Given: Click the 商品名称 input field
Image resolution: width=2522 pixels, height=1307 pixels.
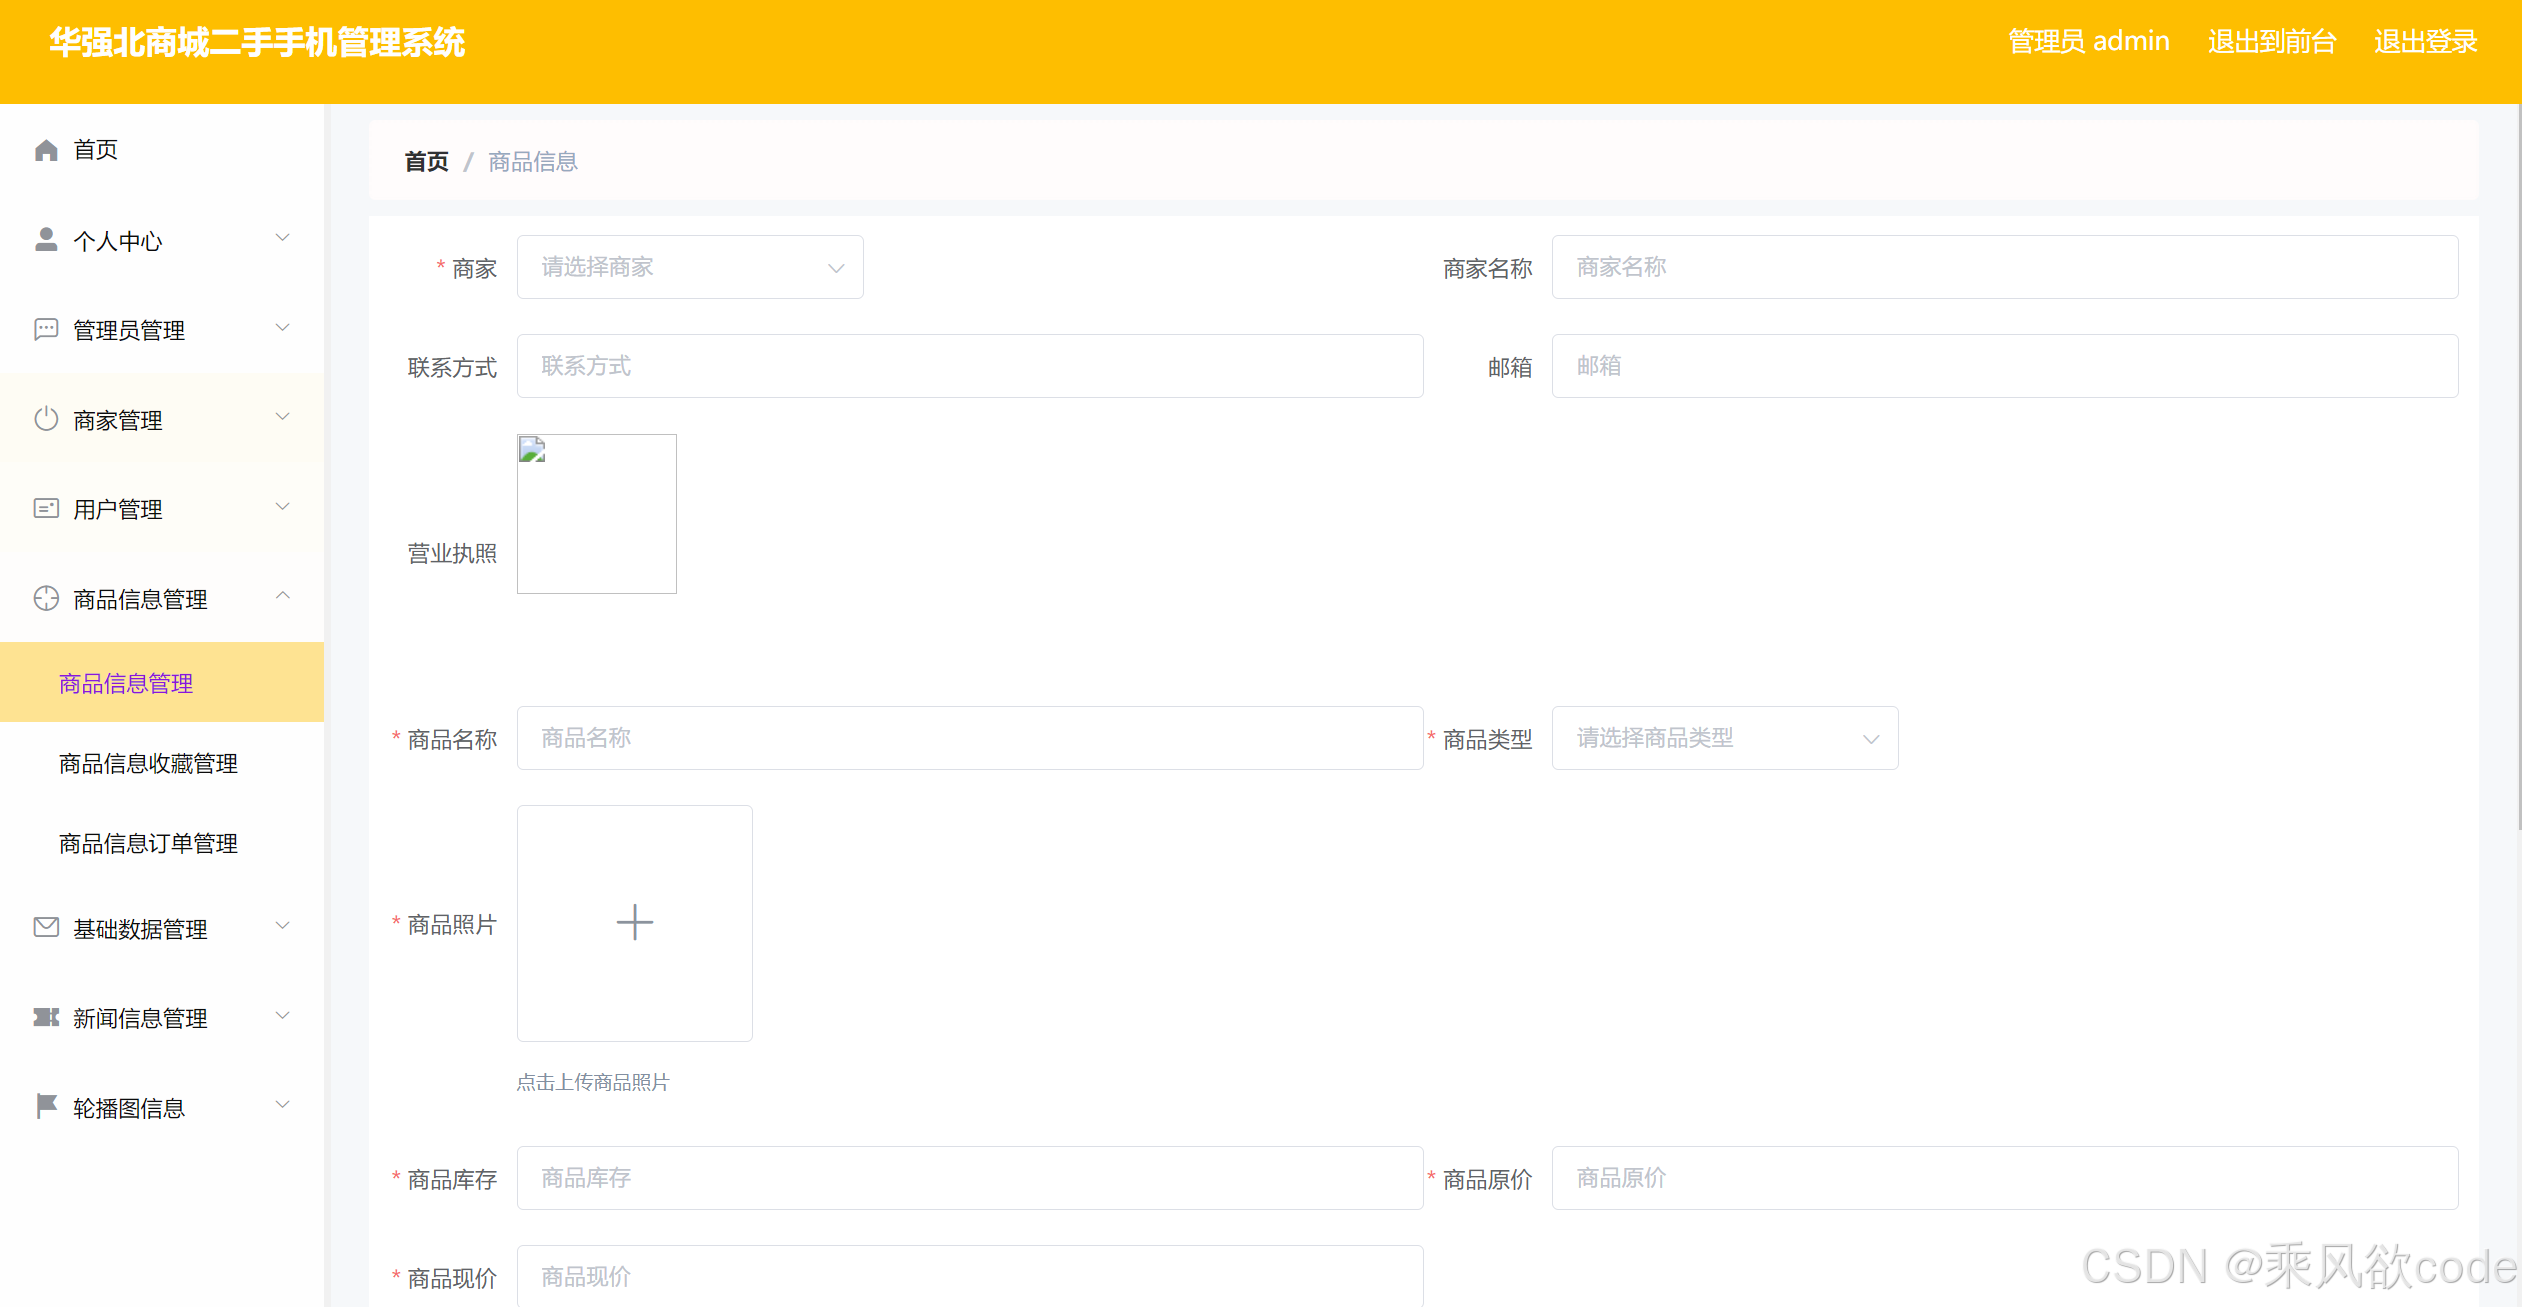Looking at the screenshot, I should [x=968, y=738].
